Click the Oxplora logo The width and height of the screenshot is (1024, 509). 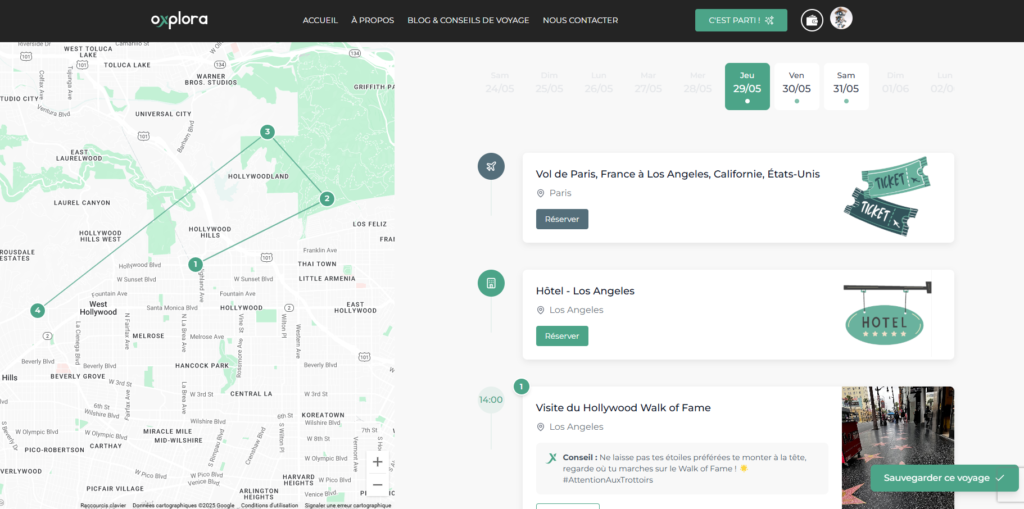179,20
